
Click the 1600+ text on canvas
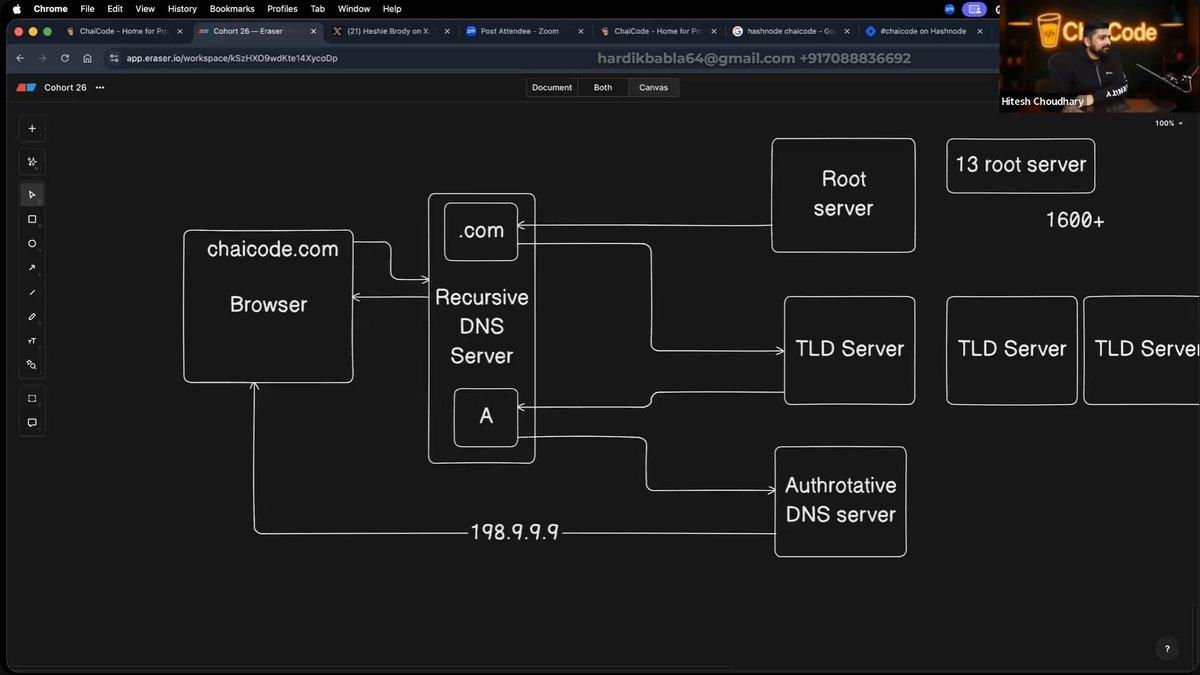[x=1075, y=220]
